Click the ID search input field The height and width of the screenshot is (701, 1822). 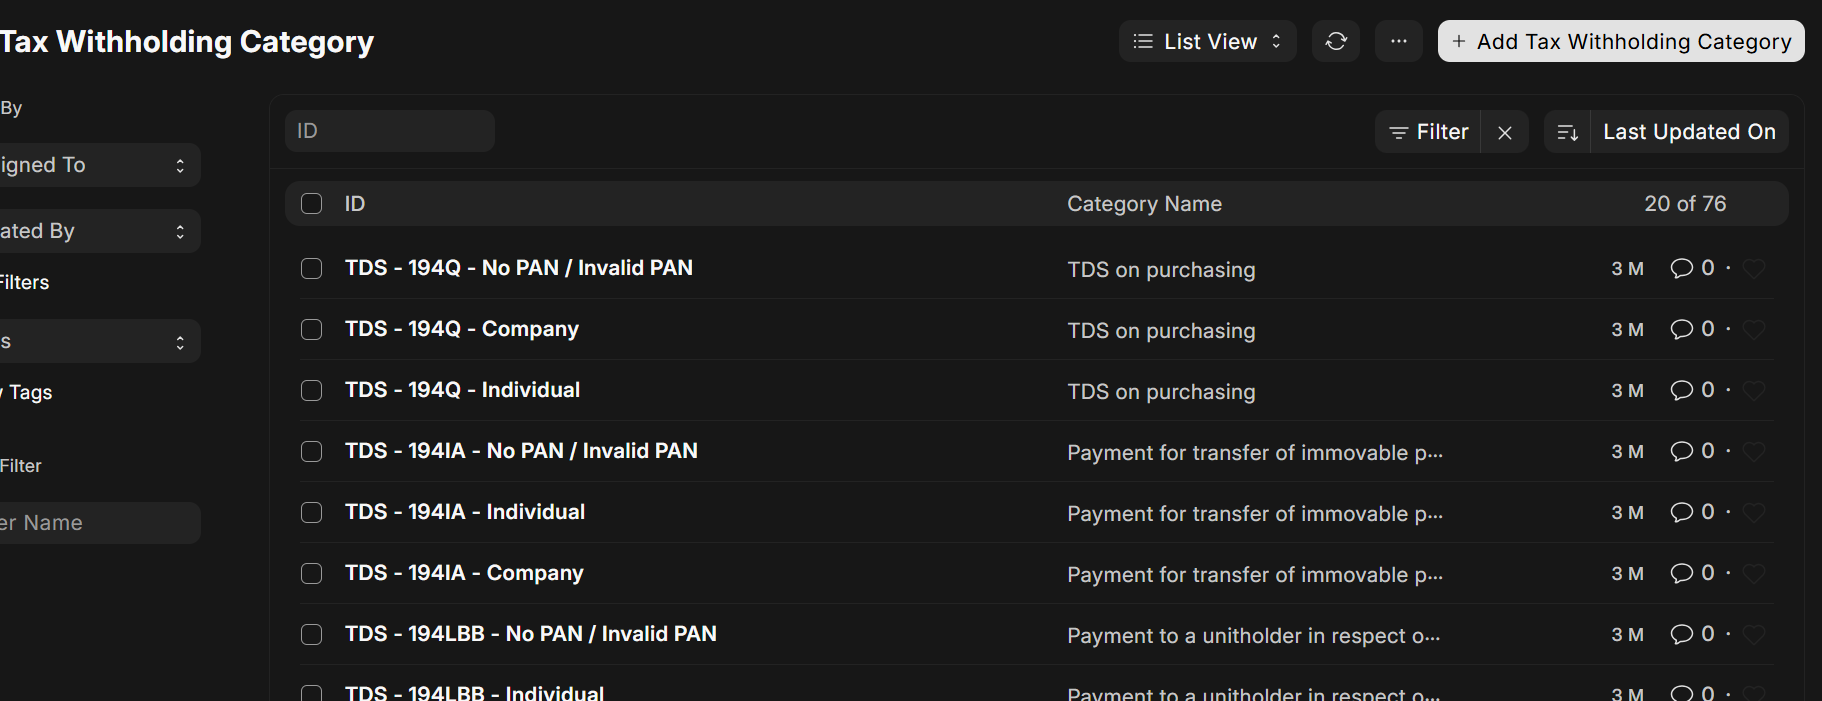pyautogui.click(x=390, y=131)
